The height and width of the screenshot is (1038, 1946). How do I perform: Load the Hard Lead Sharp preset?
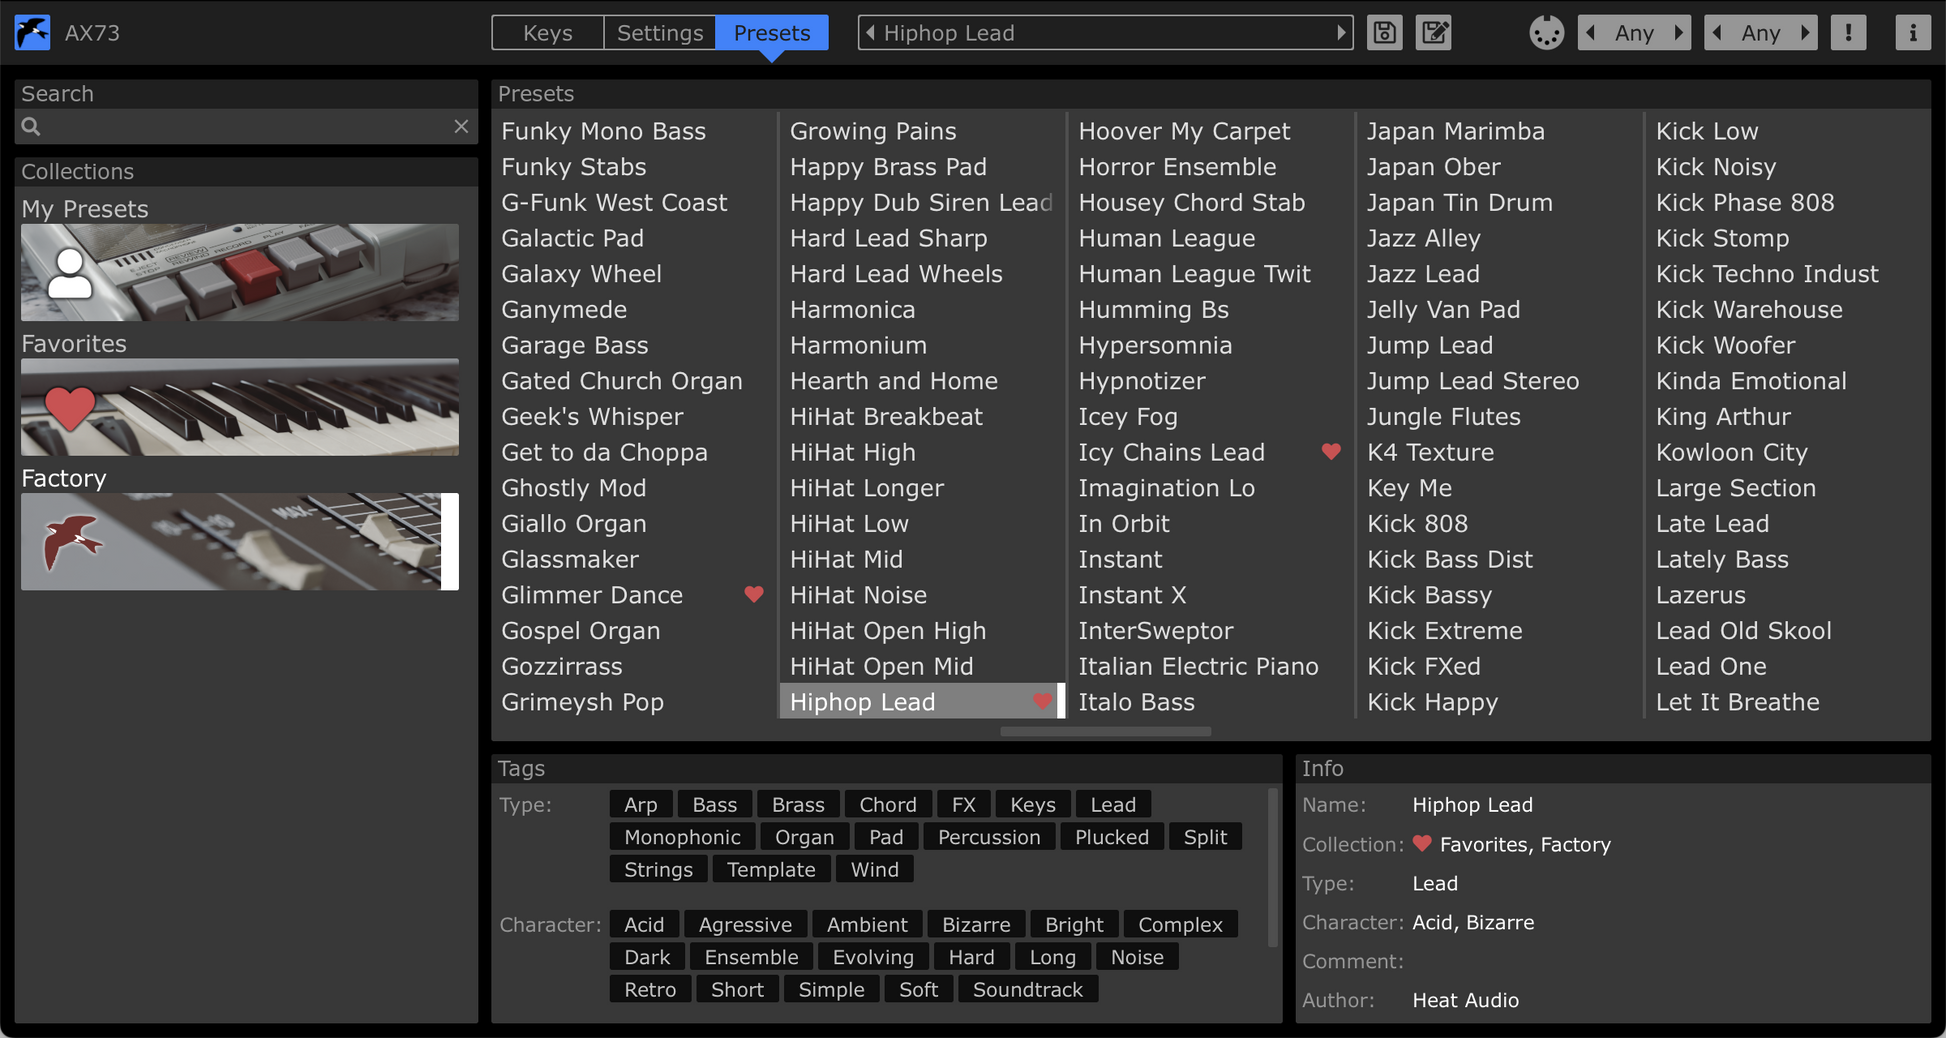click(x=889, y=238)
